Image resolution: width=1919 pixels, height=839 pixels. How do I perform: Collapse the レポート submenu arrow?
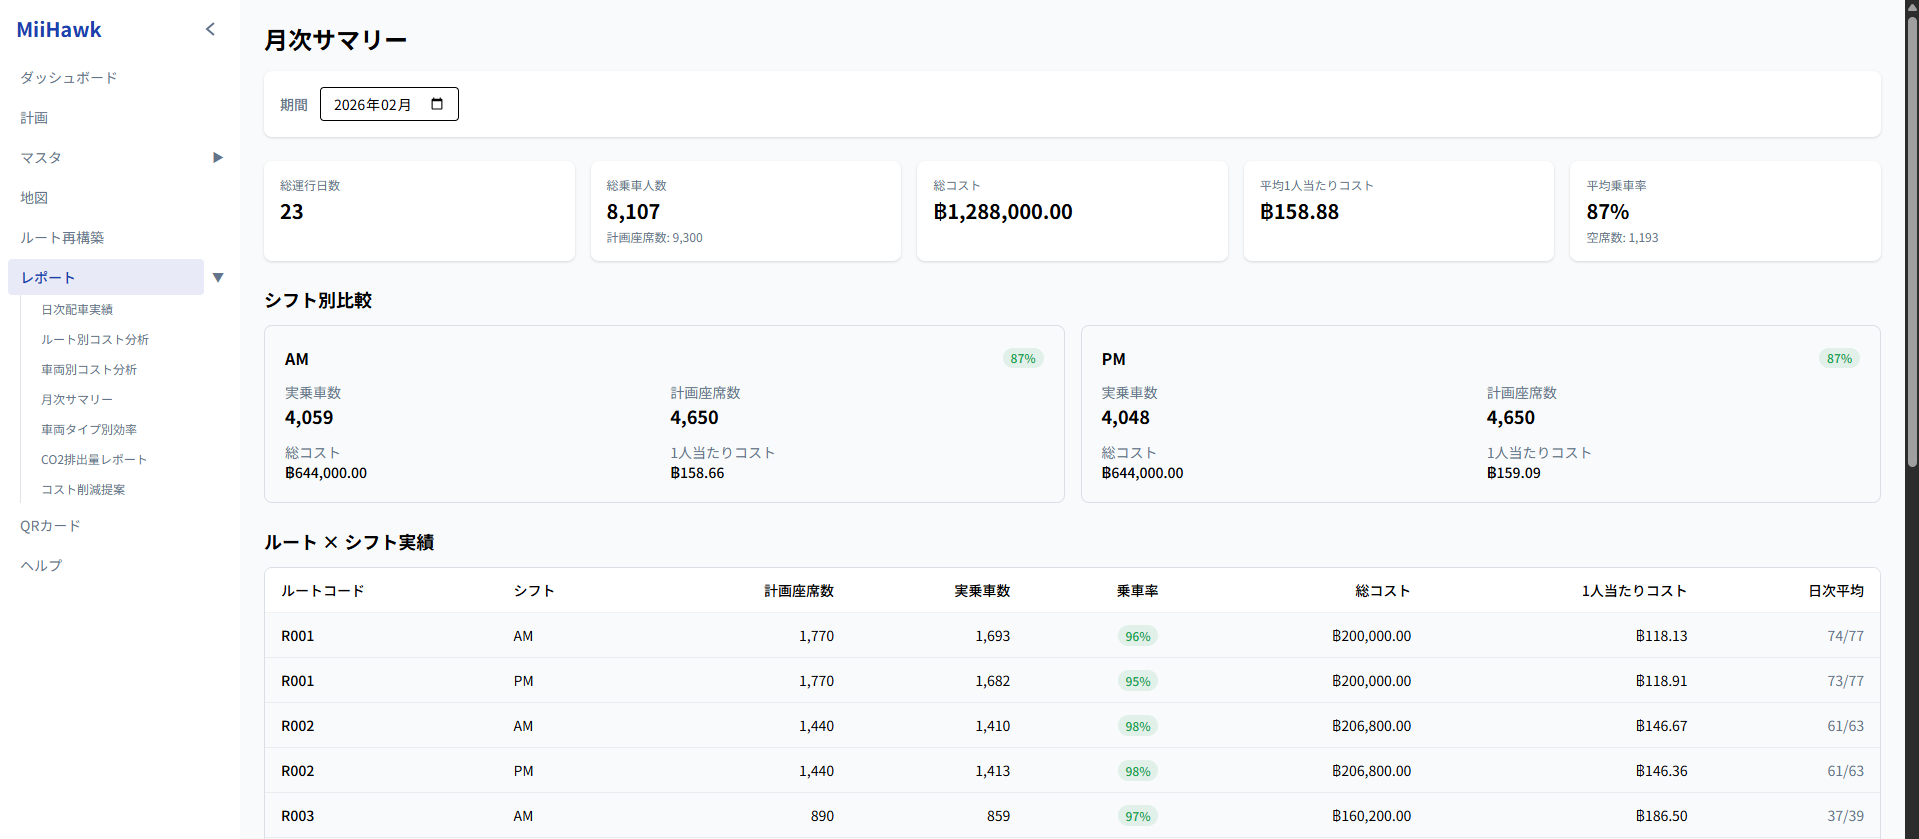point(218,277)
